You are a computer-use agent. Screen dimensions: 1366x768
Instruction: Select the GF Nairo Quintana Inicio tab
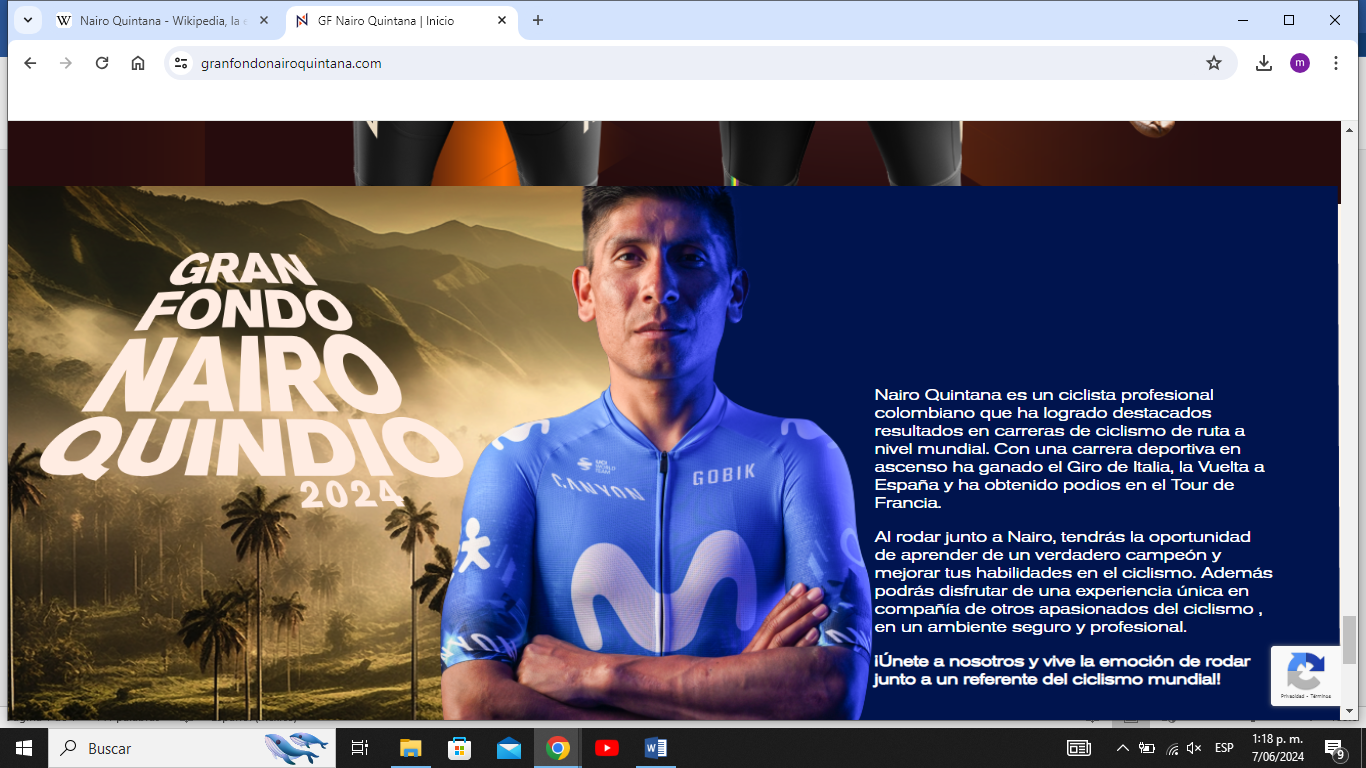tap(400, 20)
